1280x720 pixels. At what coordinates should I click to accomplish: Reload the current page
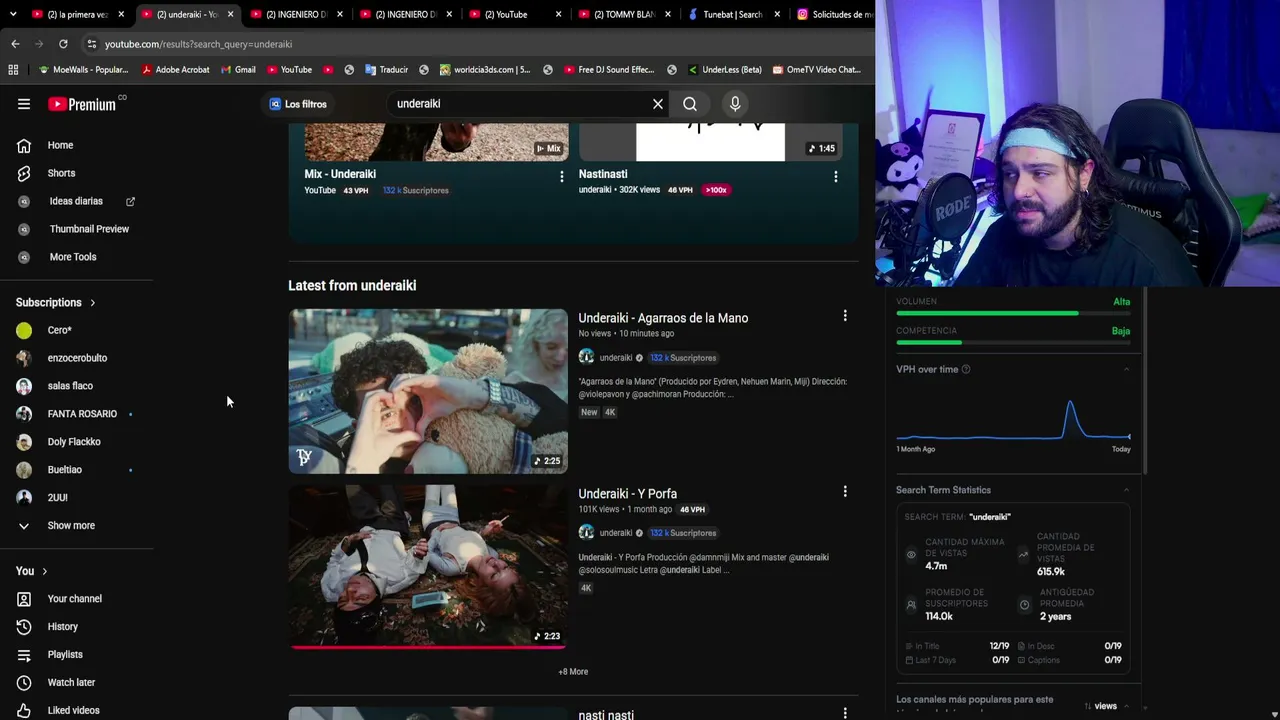(x=63, y=44)
